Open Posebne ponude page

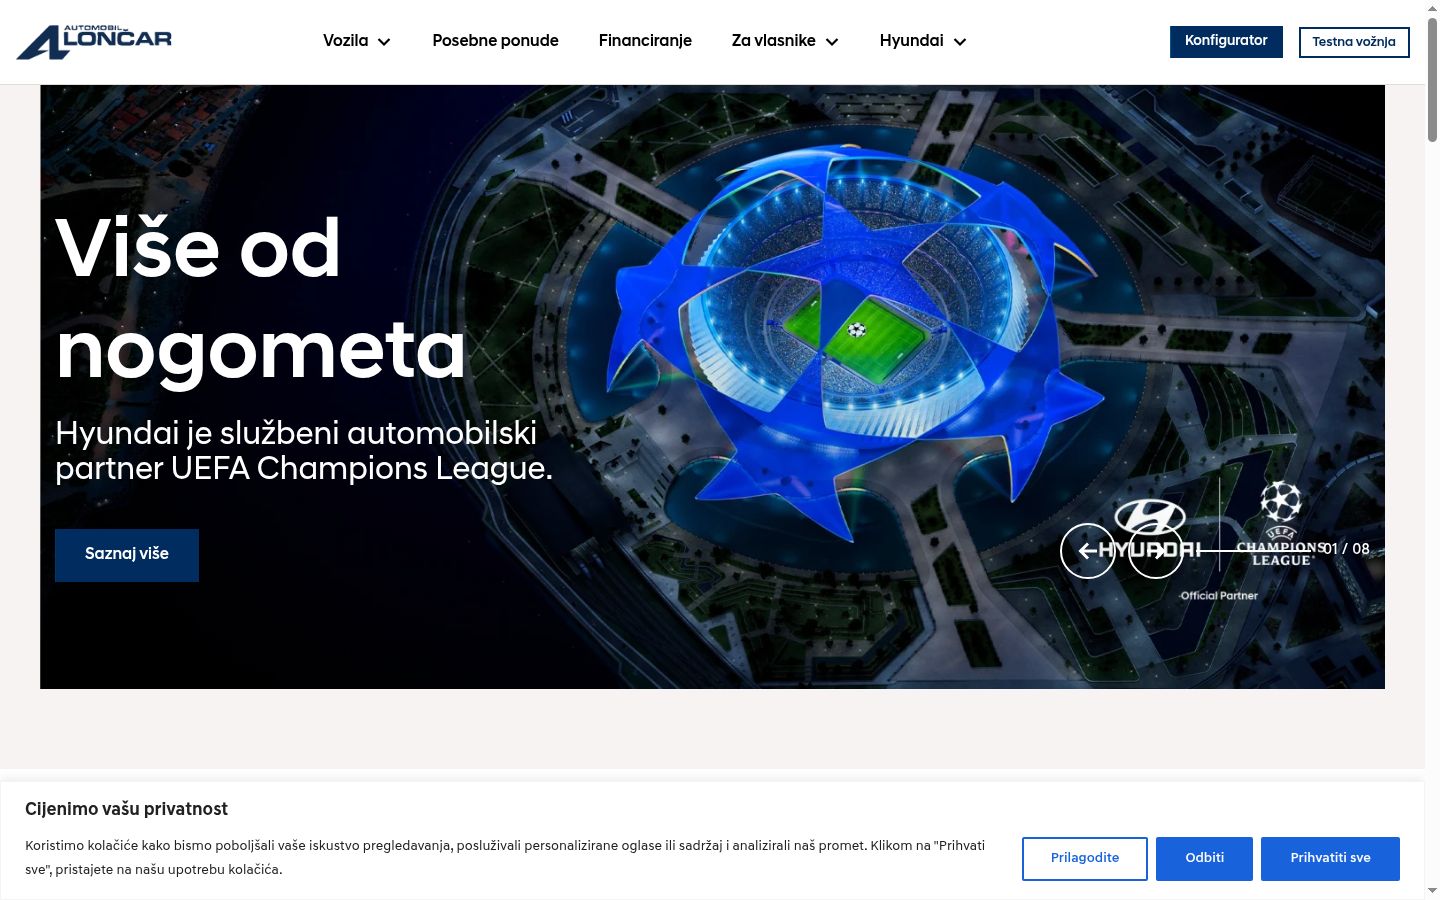tap(495, 41)
